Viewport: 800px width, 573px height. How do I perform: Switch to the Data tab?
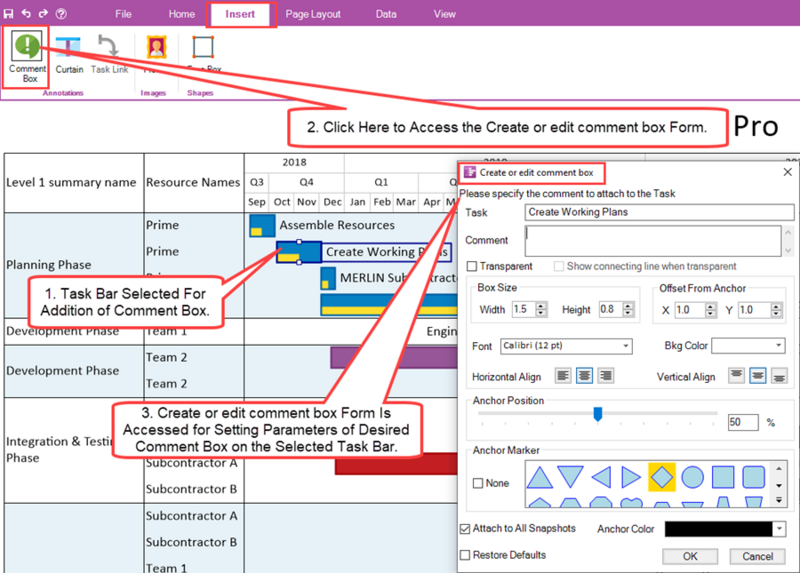[386, 14]
